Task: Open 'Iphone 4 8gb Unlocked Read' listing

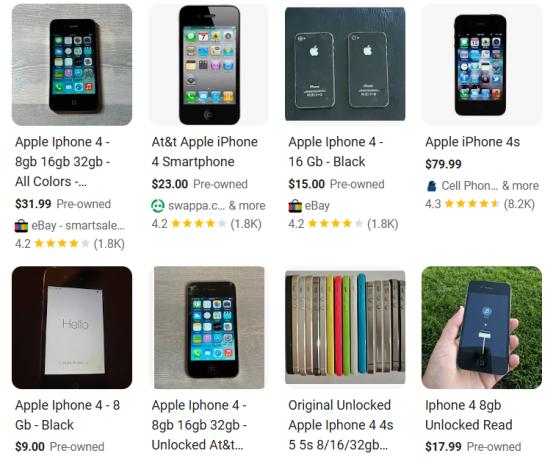Action: 468,415
